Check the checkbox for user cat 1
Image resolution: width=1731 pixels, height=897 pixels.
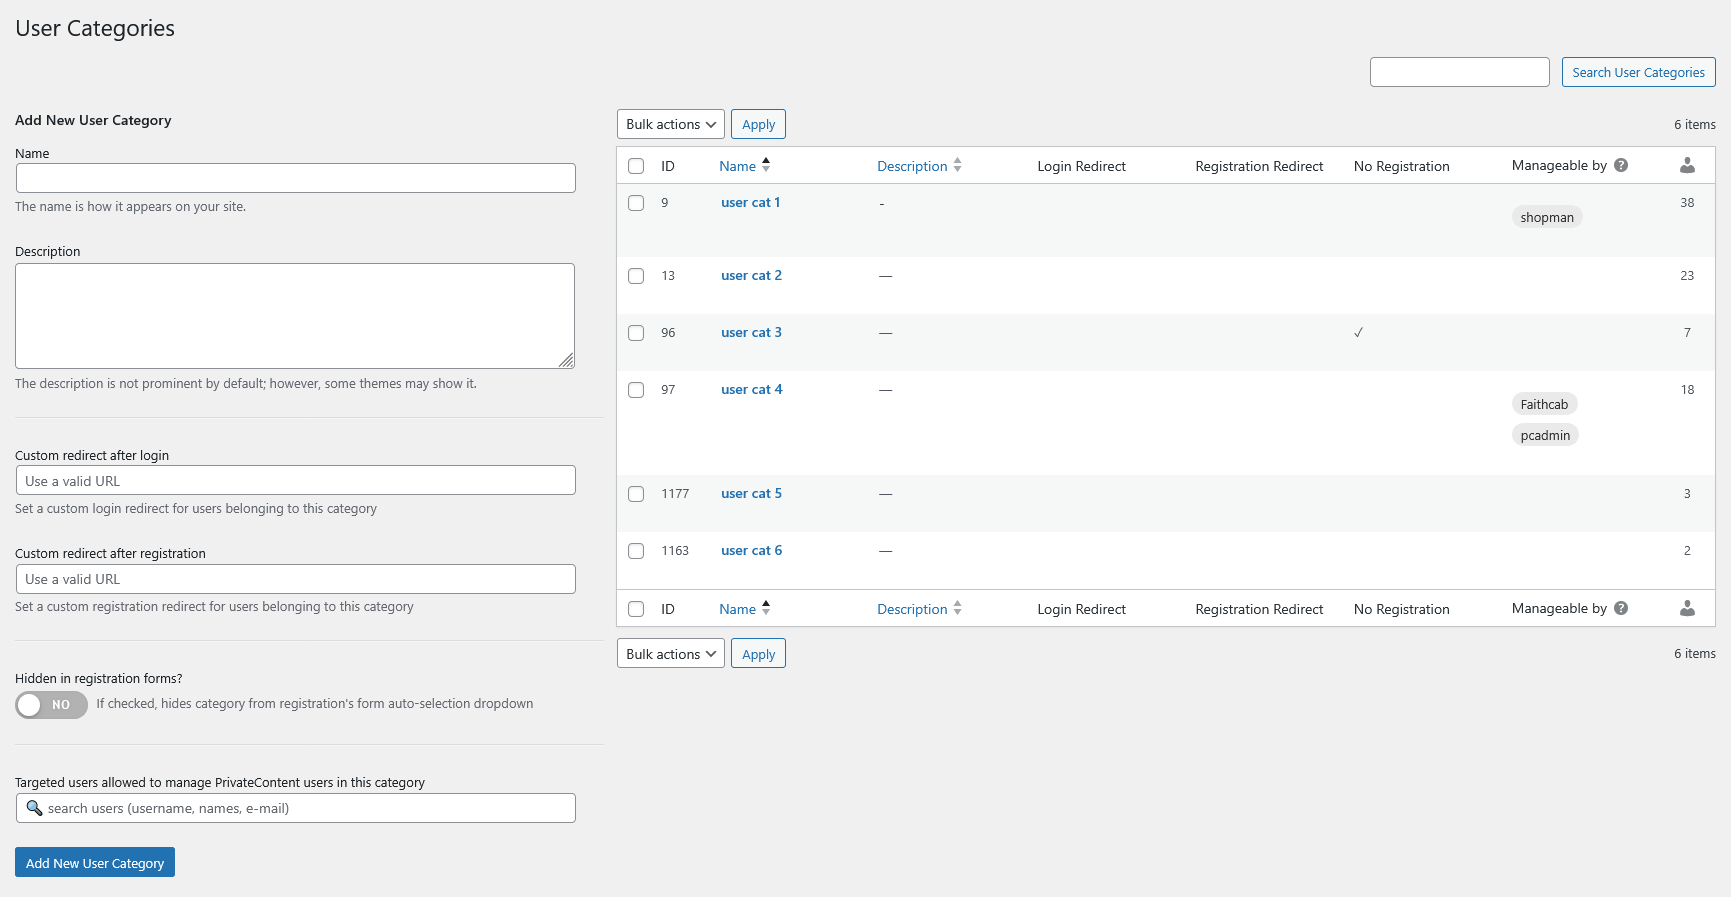click(636, 203)
